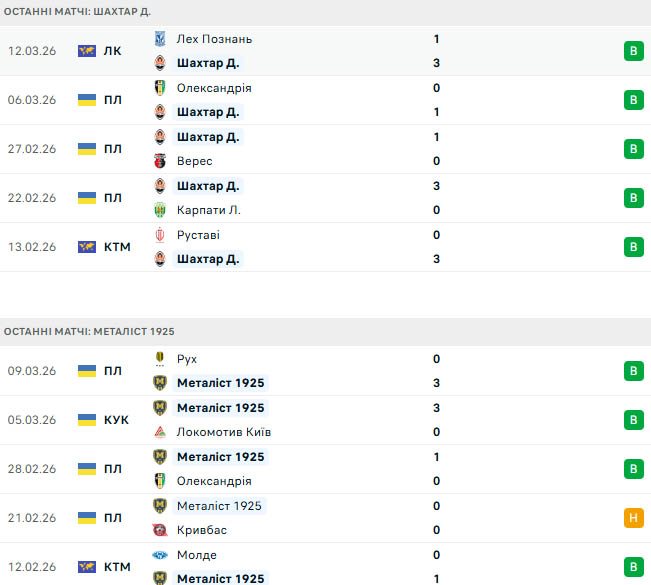This screenshot has height=585, width=651.
Task: Click the Ukraine flag on the 27.02.26 match
Action: pos(87,149)
